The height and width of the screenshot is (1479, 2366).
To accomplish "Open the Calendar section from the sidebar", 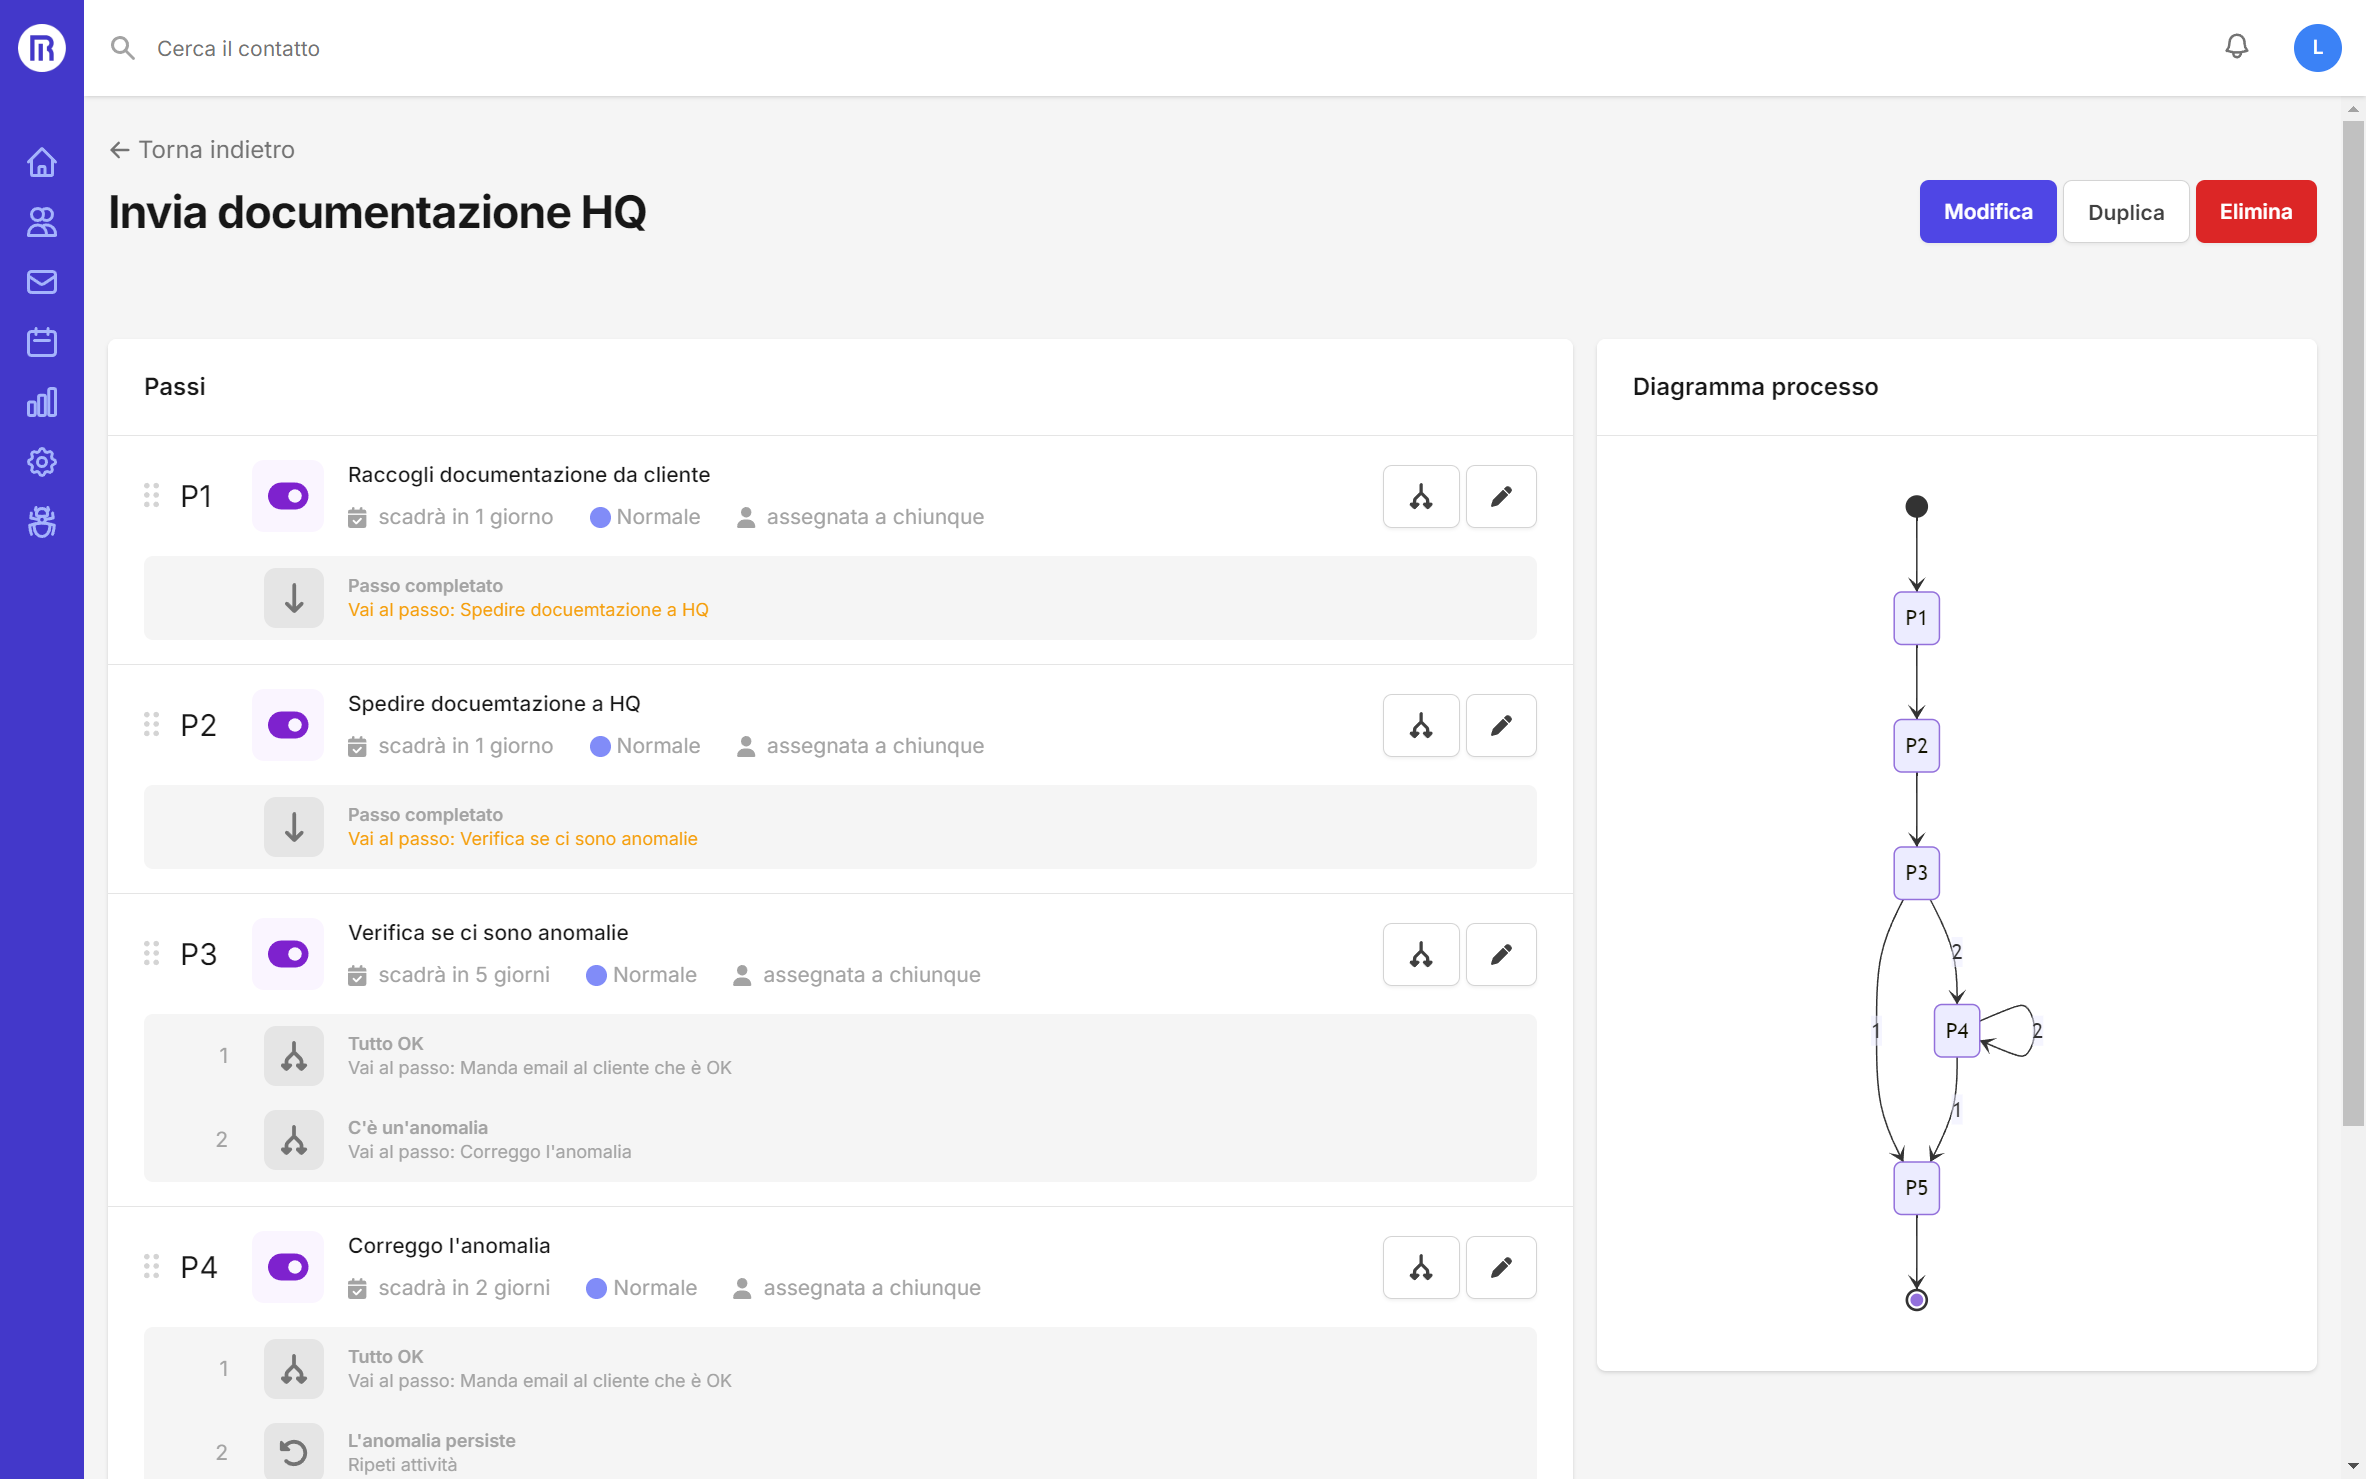I will coord(42,342).
